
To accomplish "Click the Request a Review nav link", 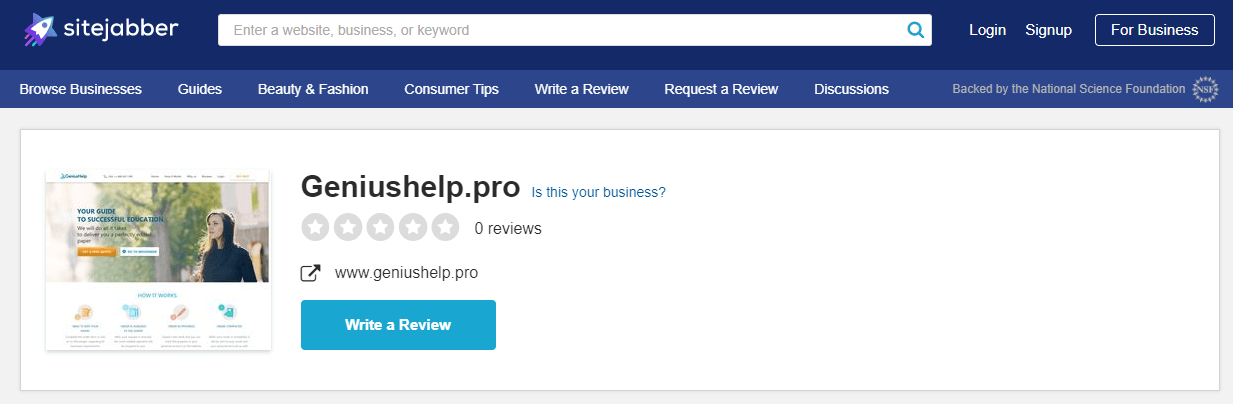I will coord(721,89).
